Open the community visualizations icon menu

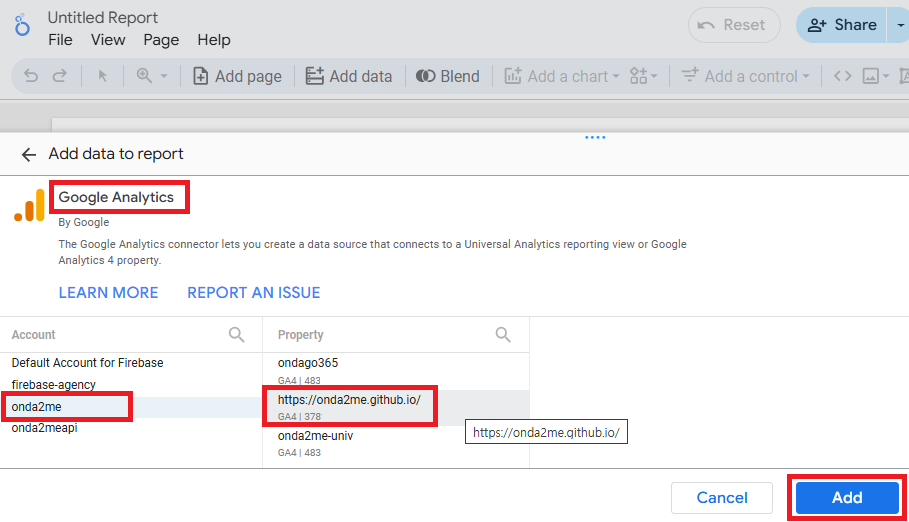pos(643,76)
